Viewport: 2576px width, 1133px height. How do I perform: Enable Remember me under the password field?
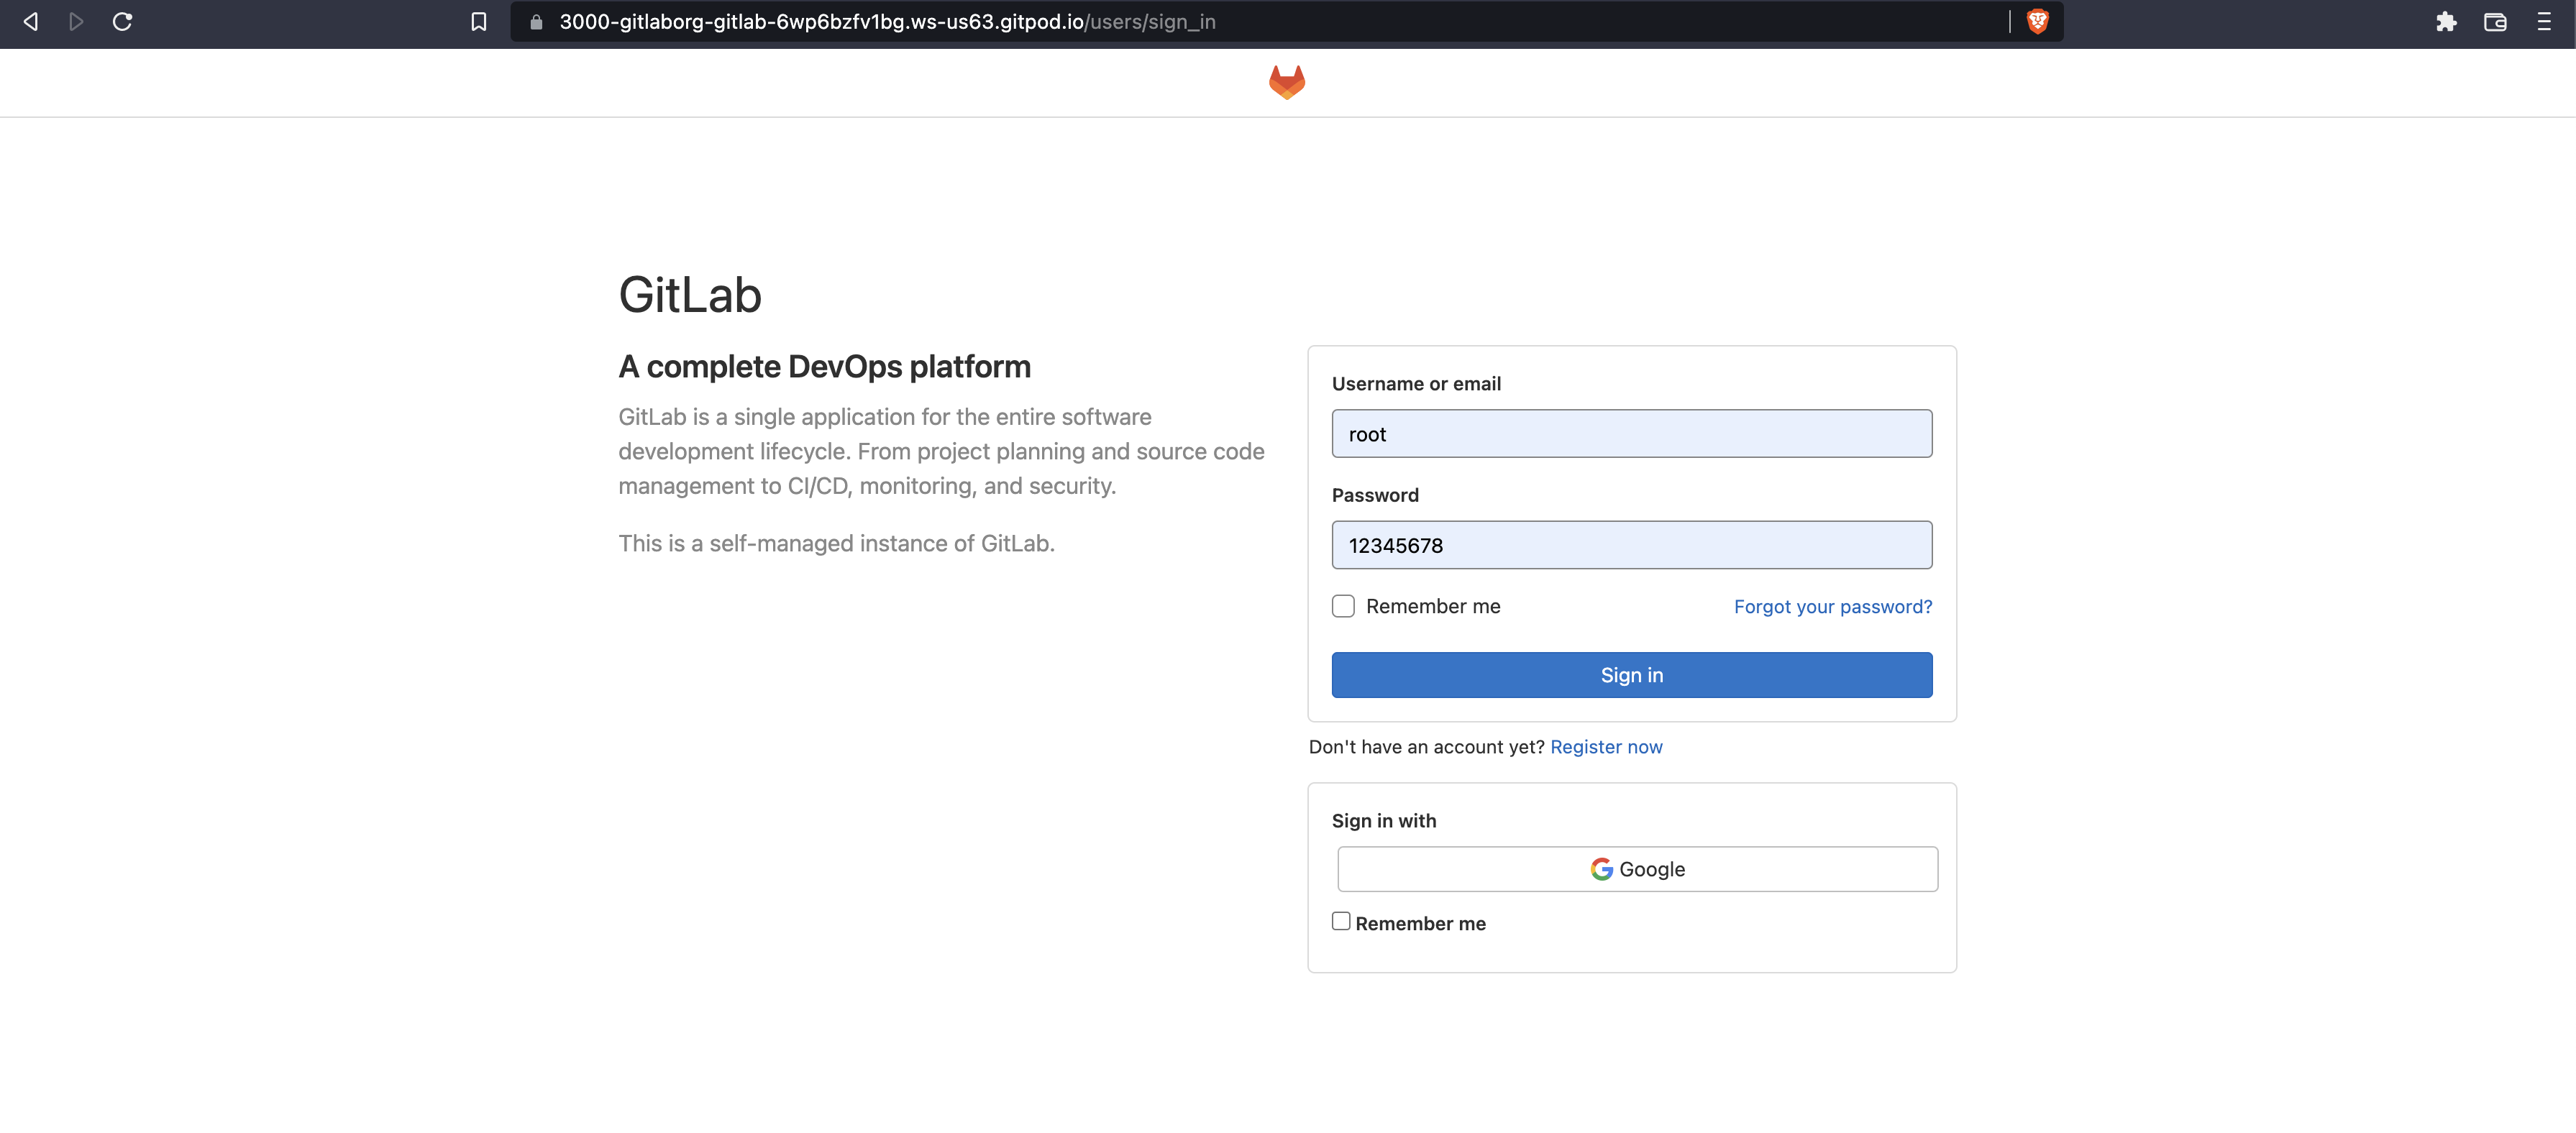point(1343,606)
